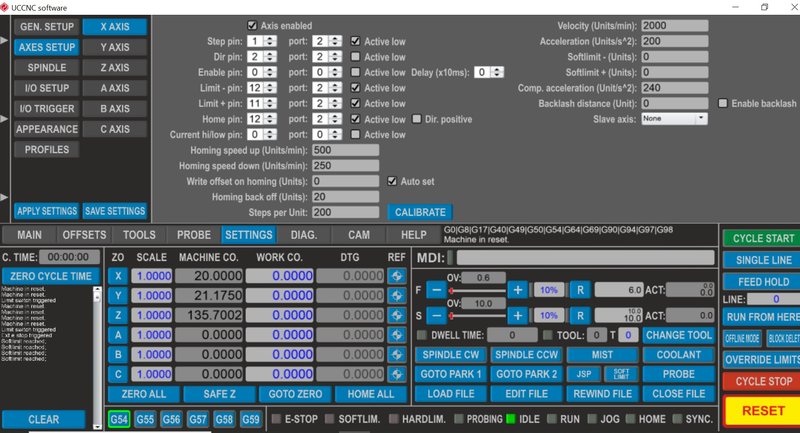Zero the Y axis work coordinate
This screenshot has height=433, width=800.
tap(118, 296)
